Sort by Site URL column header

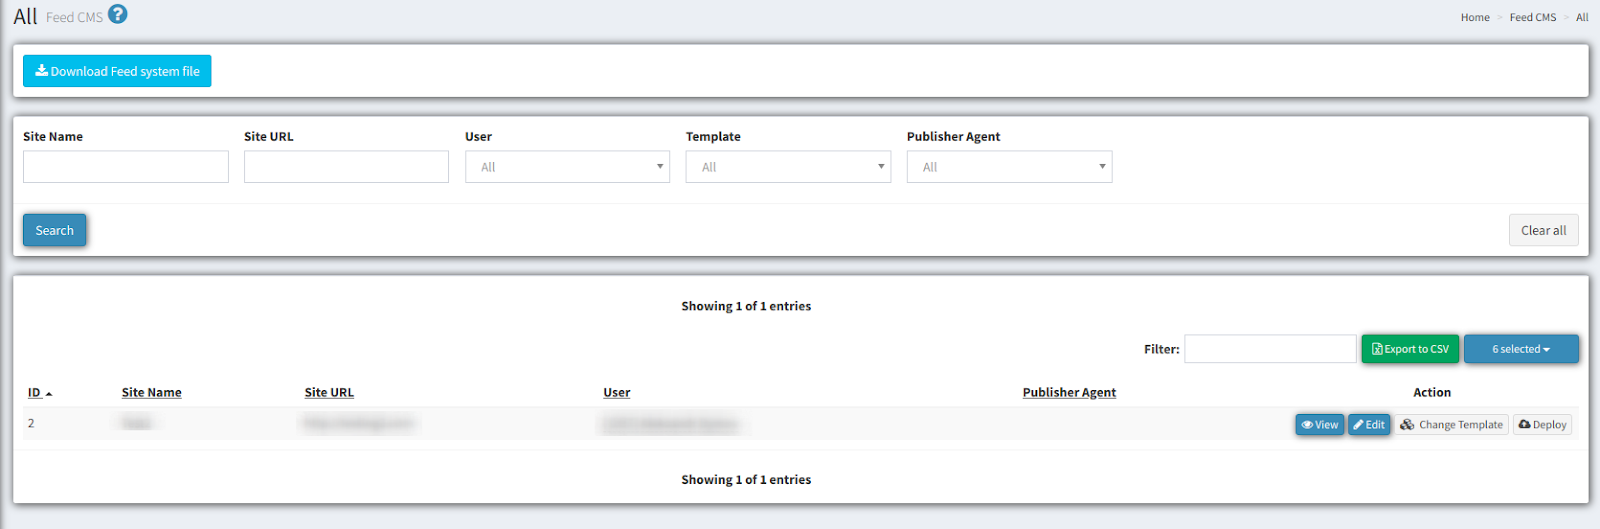329,393
